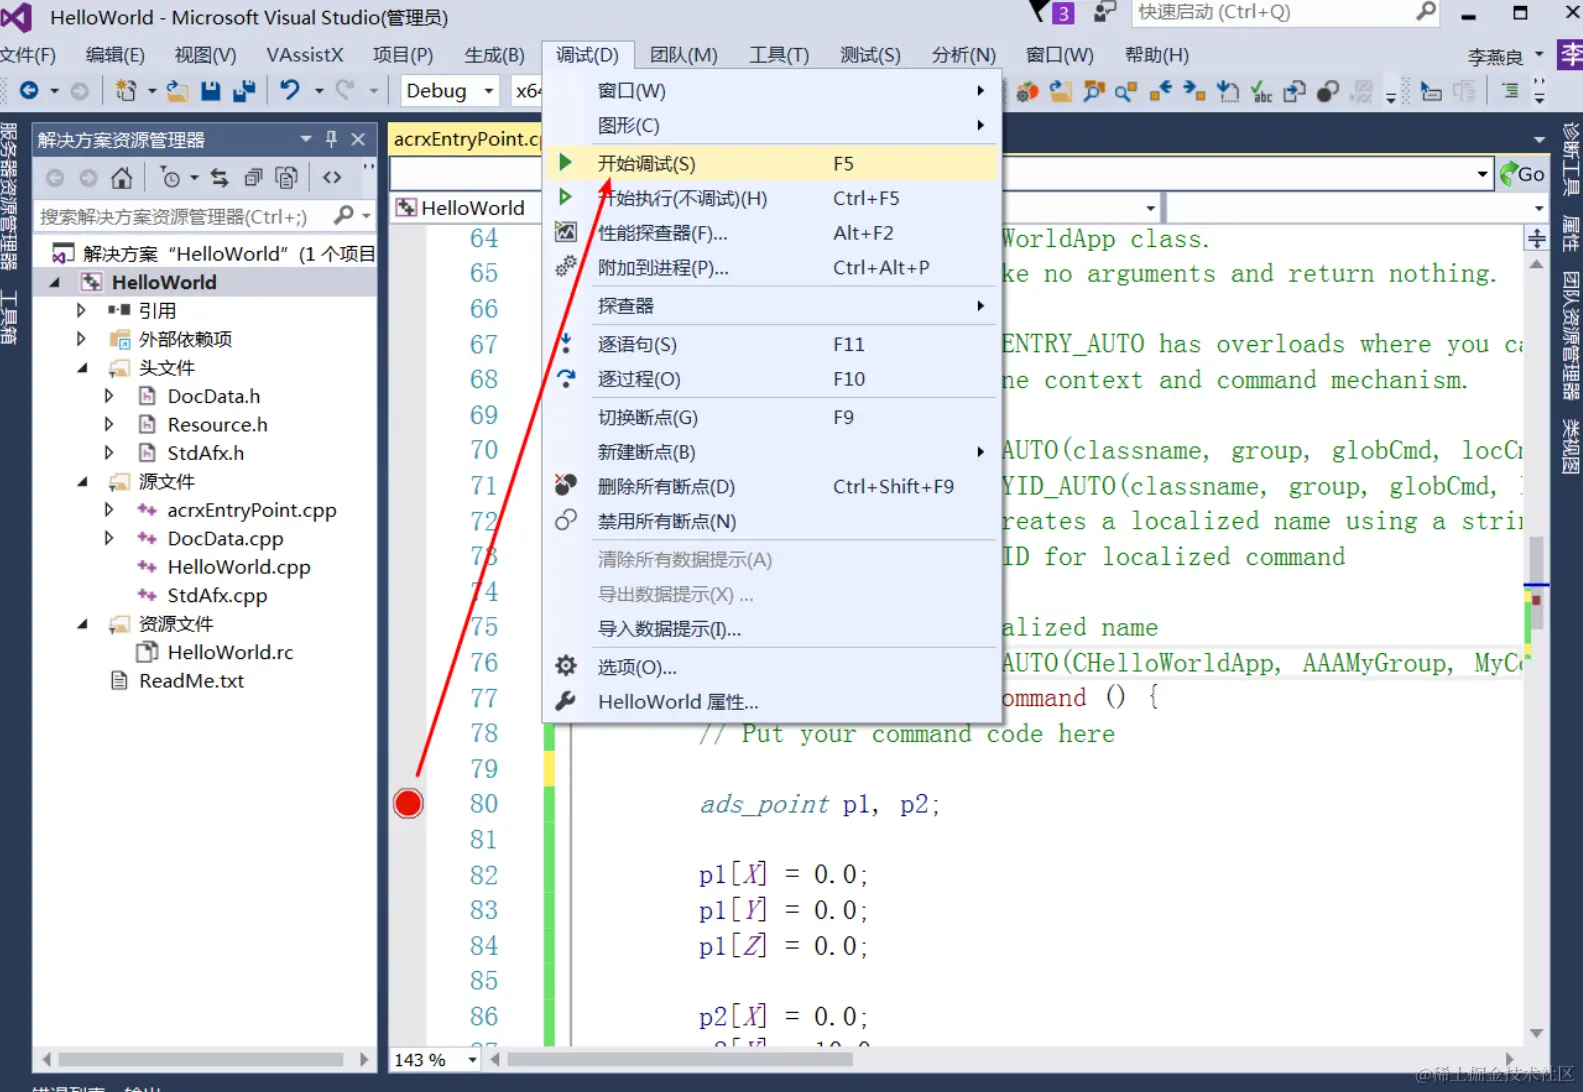Click the Navigate Backward toolbar icon
Image resolution: width=1583 pixels, height=1092 pixels.
click(x=28, y=91)
